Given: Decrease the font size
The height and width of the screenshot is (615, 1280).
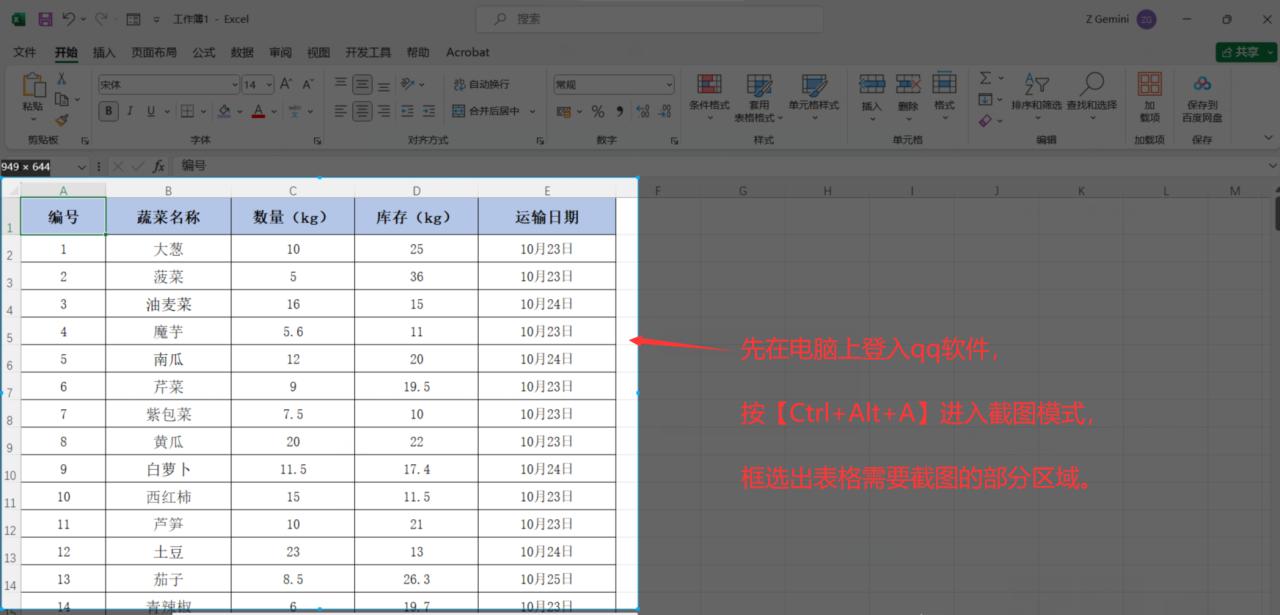Looking at the screenshot, I should 308,85.
